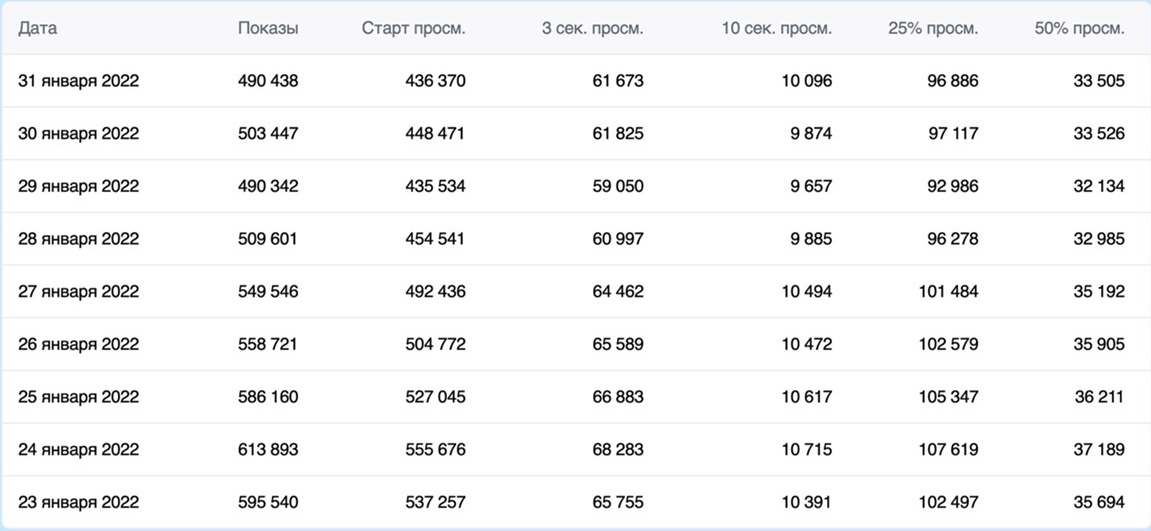Click the 50% просм. column header
Image resolution: width=1151 pixels, height=531 pixels.
(1079, 29)
